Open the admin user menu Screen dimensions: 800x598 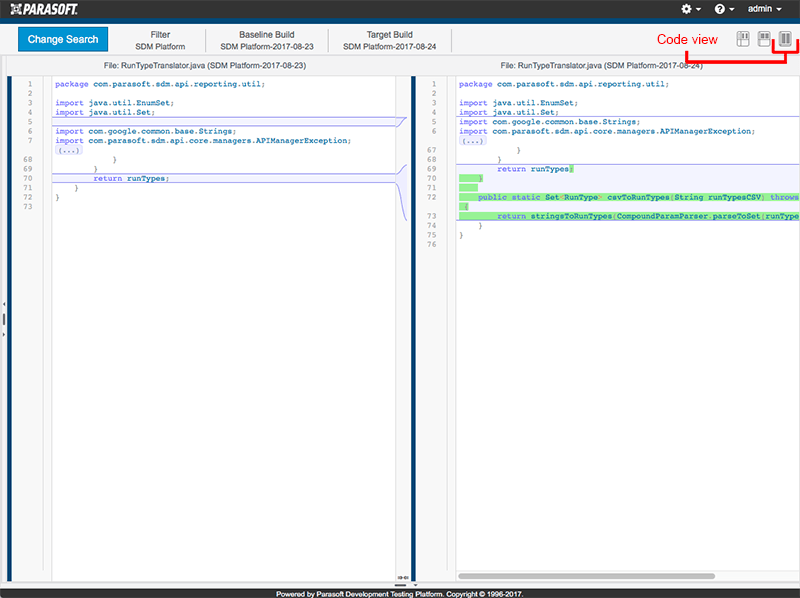(x=764, y=9)
